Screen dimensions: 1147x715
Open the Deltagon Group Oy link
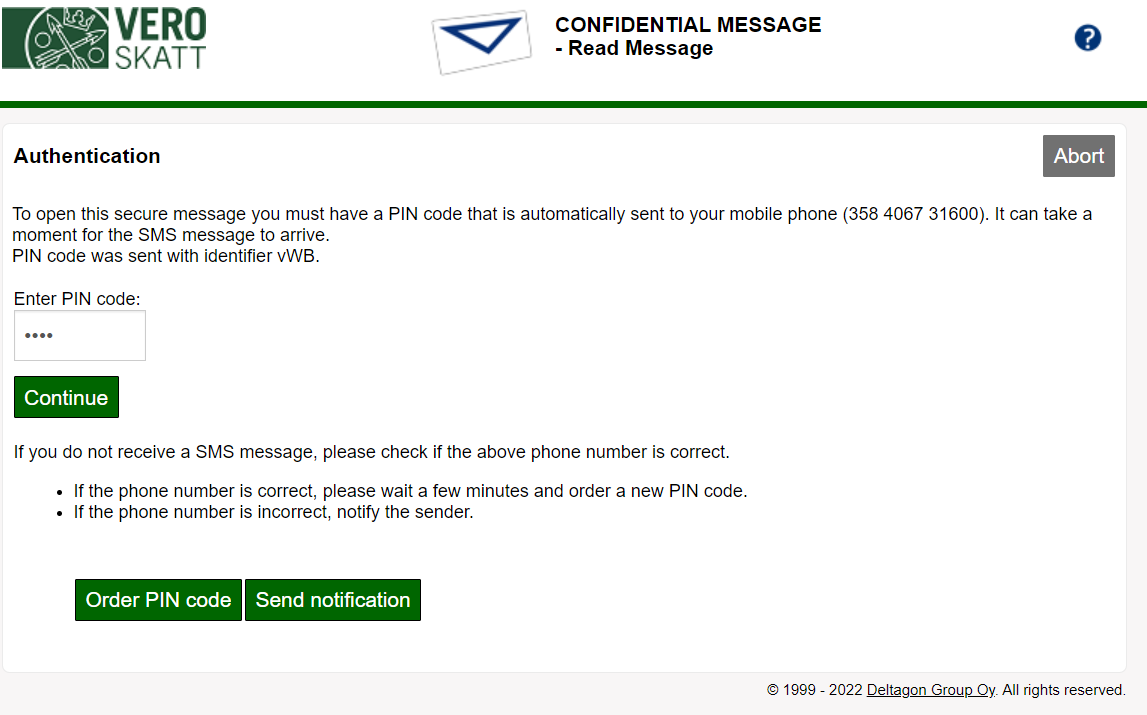click(x=930, y=690)
